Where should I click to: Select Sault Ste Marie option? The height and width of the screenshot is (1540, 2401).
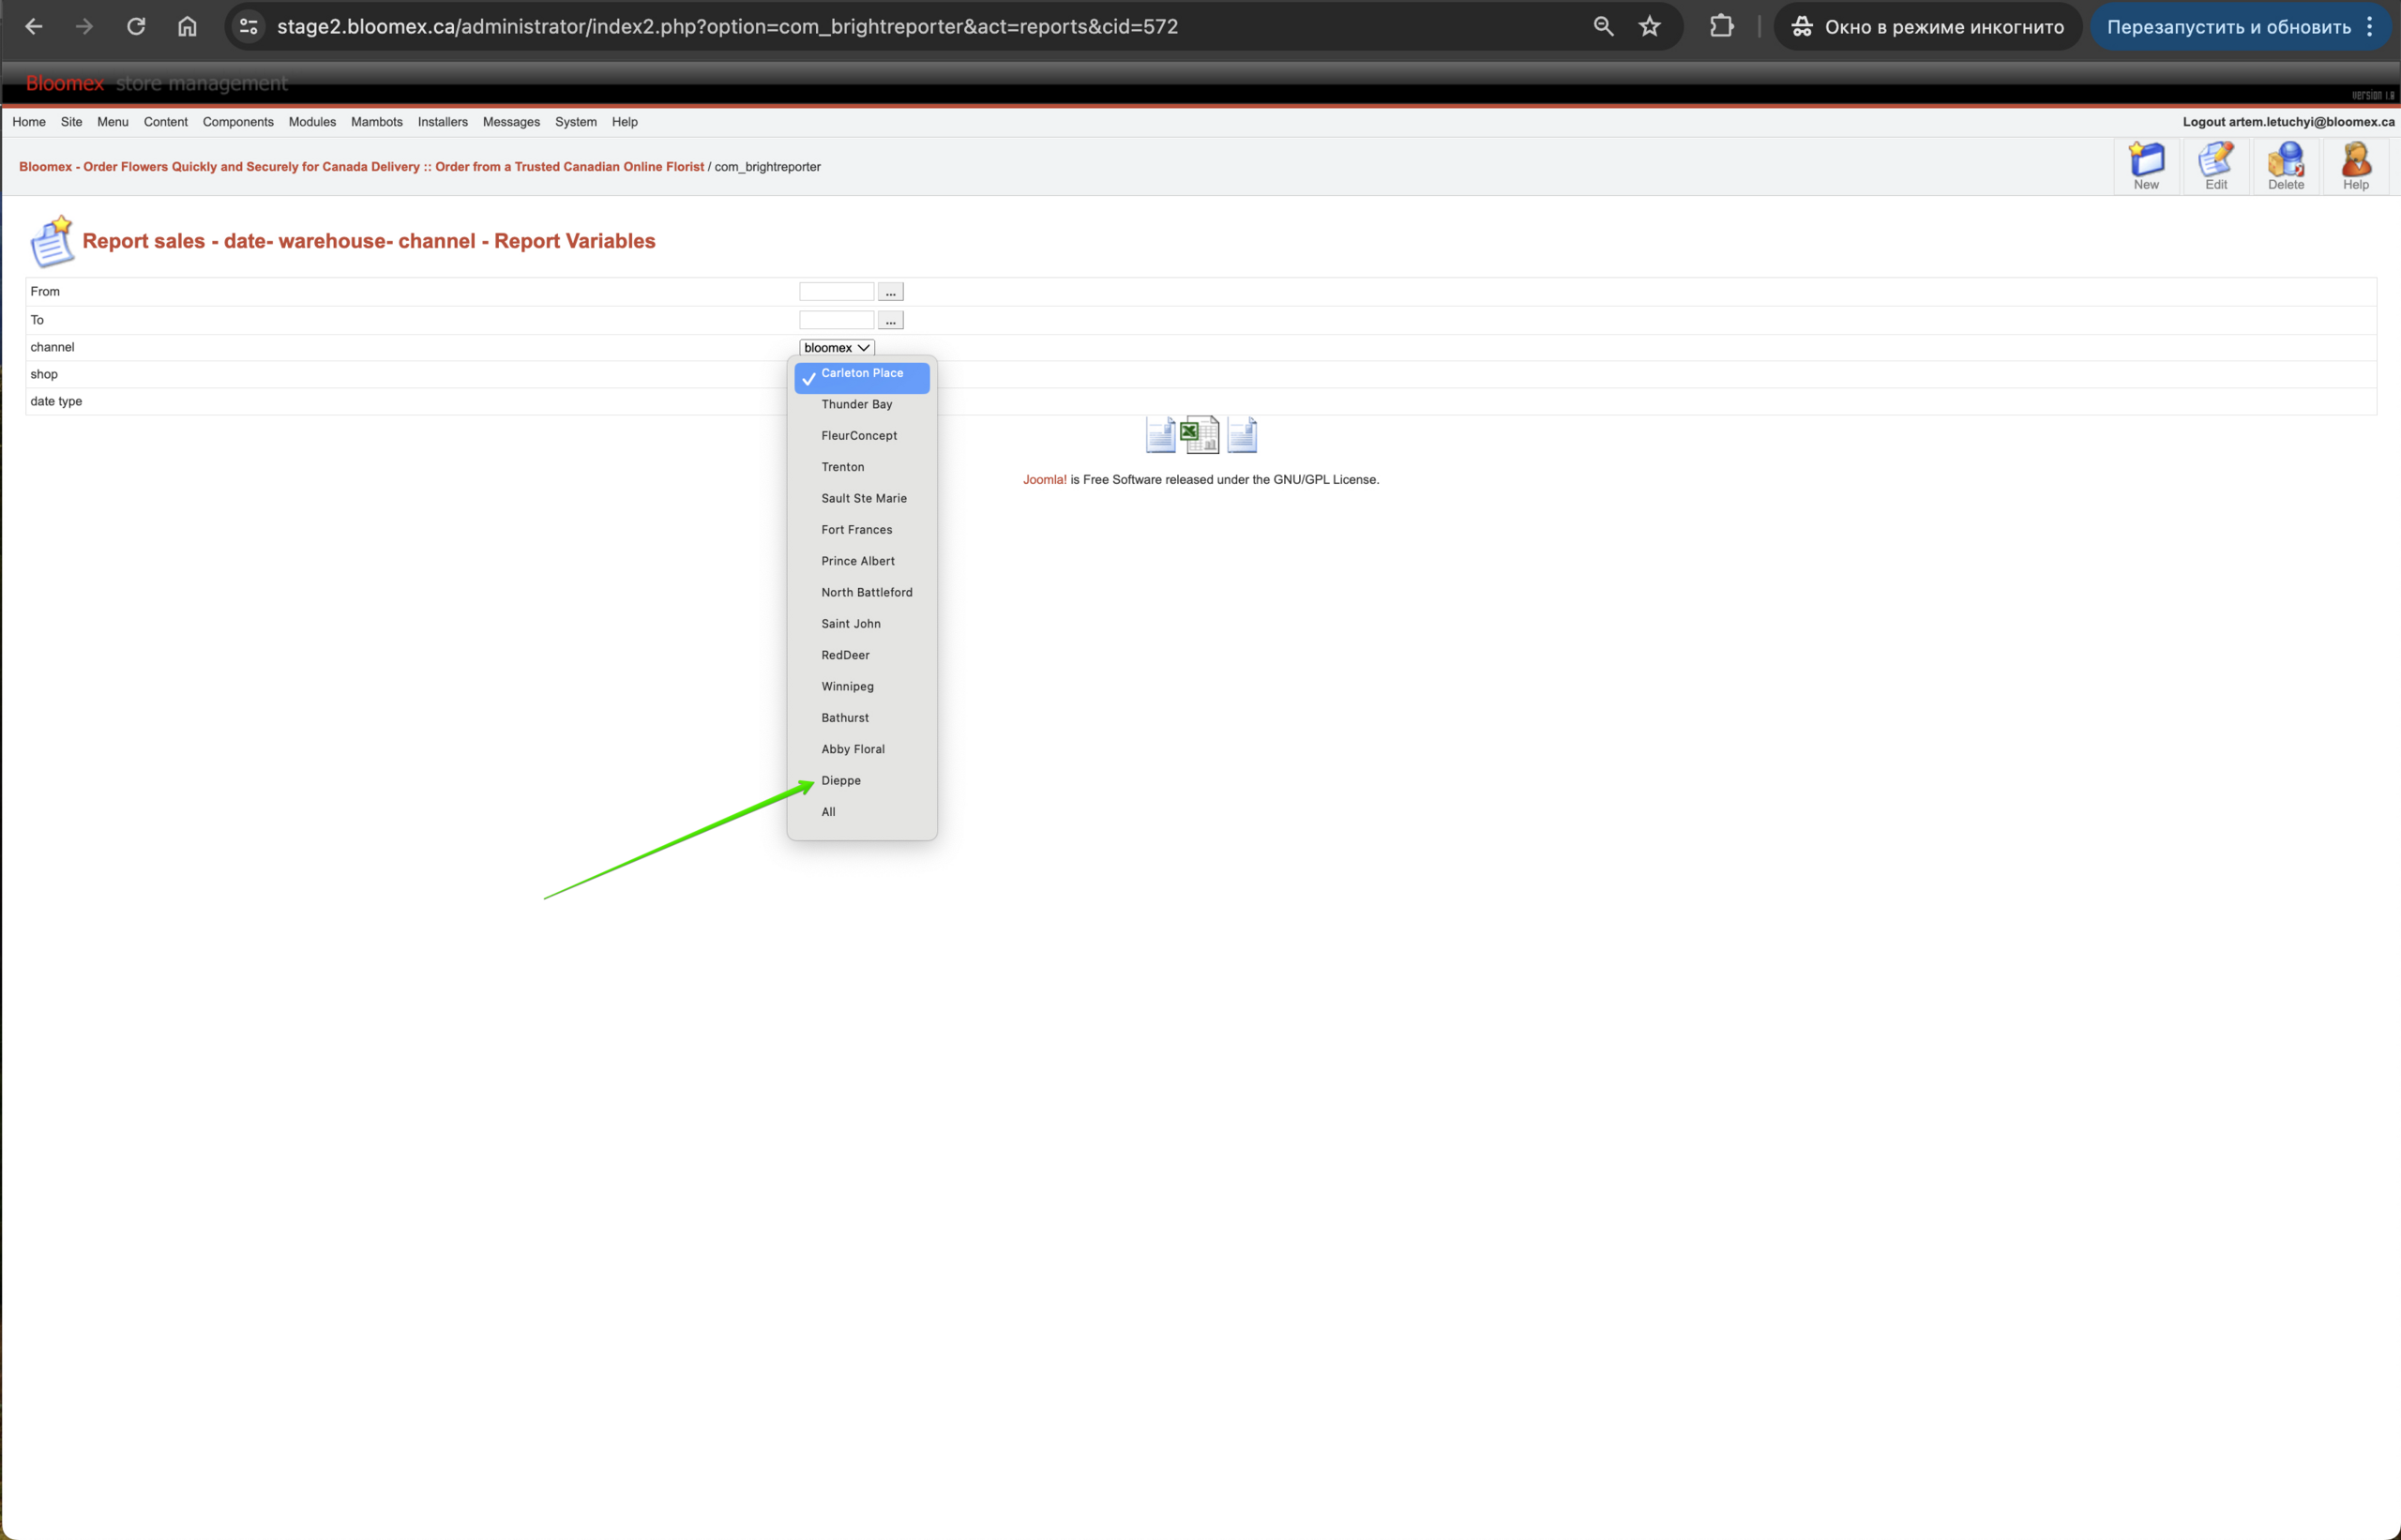pos(862,499)
